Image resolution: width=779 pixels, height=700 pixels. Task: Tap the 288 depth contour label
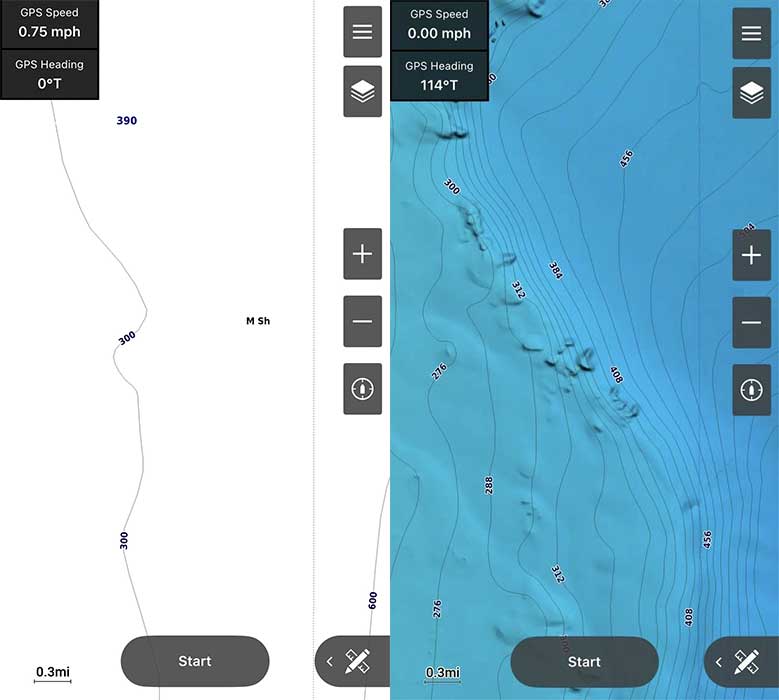click(488, 485)
